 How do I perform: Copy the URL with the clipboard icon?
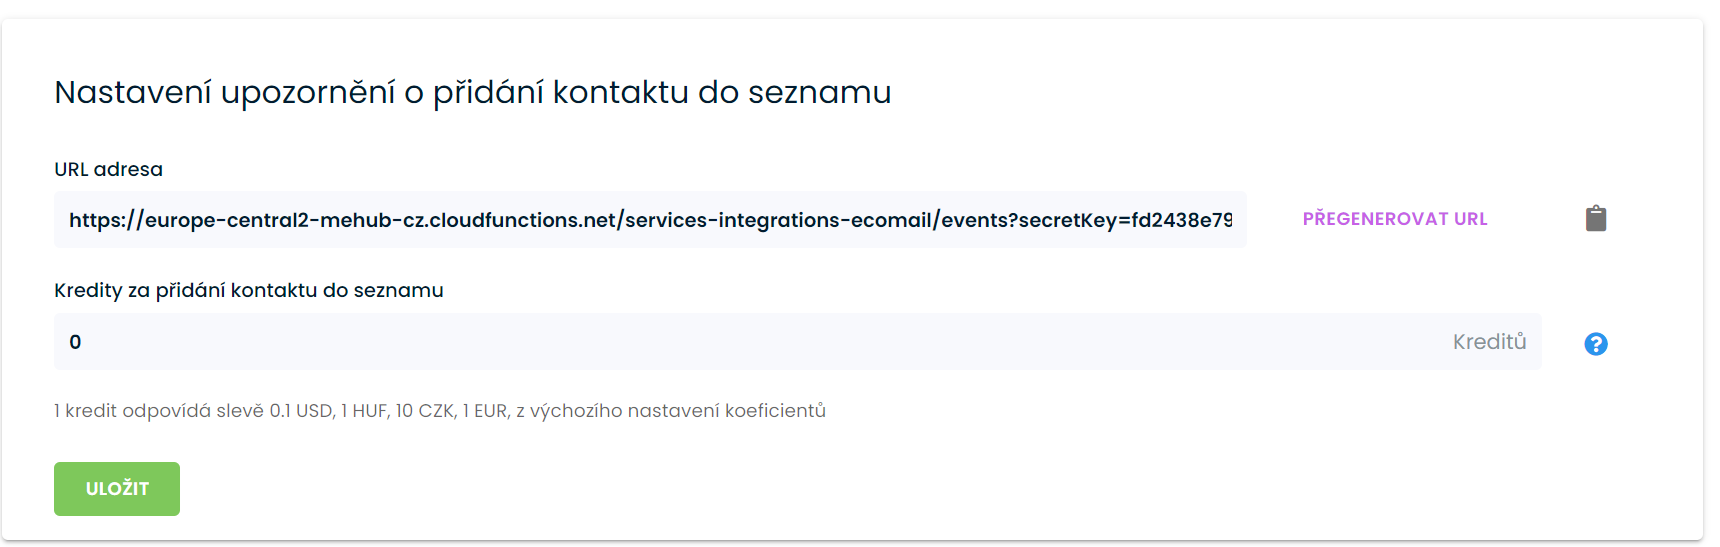tap(1596, 219)
